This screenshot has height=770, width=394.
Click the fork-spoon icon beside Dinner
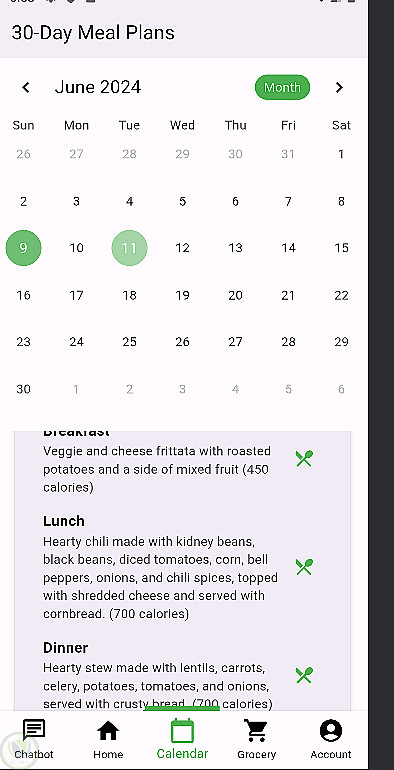pos(304,675)
